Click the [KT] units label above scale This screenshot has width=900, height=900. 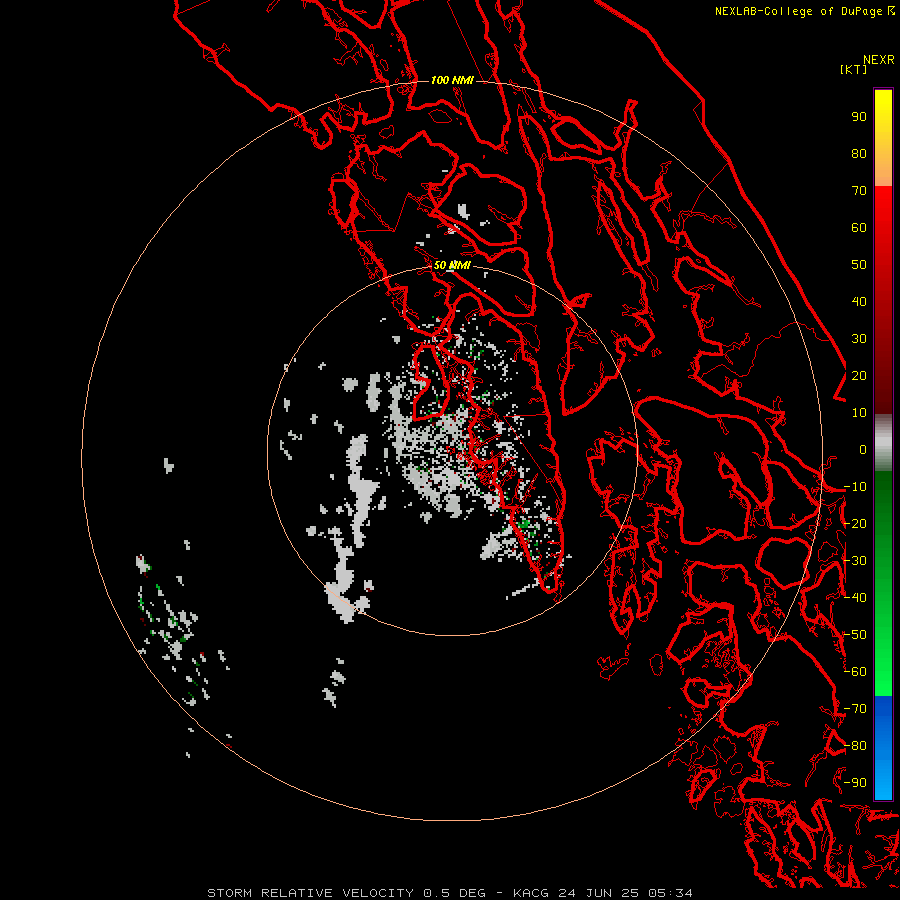(853, 69)
